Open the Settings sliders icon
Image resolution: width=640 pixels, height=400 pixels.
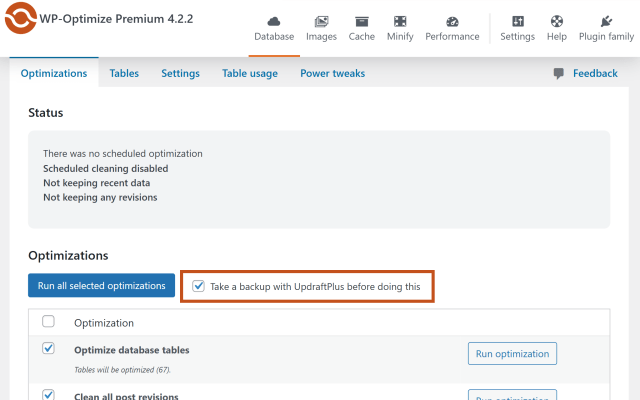(x=518, y=21)
